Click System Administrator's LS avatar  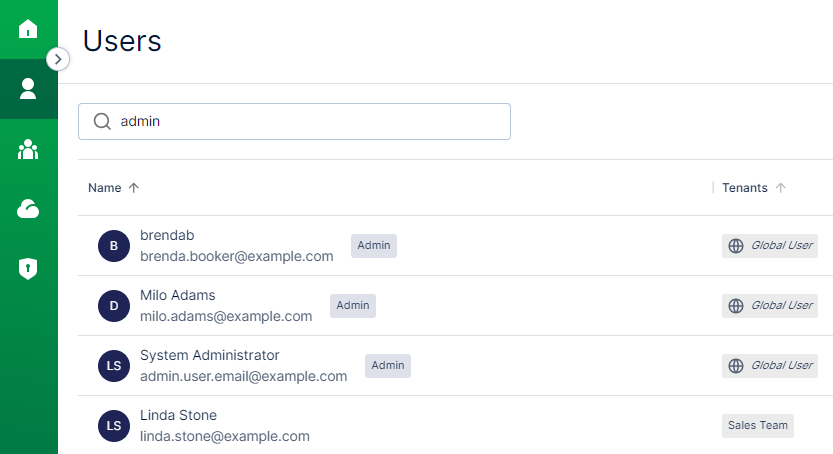point(114,366)
